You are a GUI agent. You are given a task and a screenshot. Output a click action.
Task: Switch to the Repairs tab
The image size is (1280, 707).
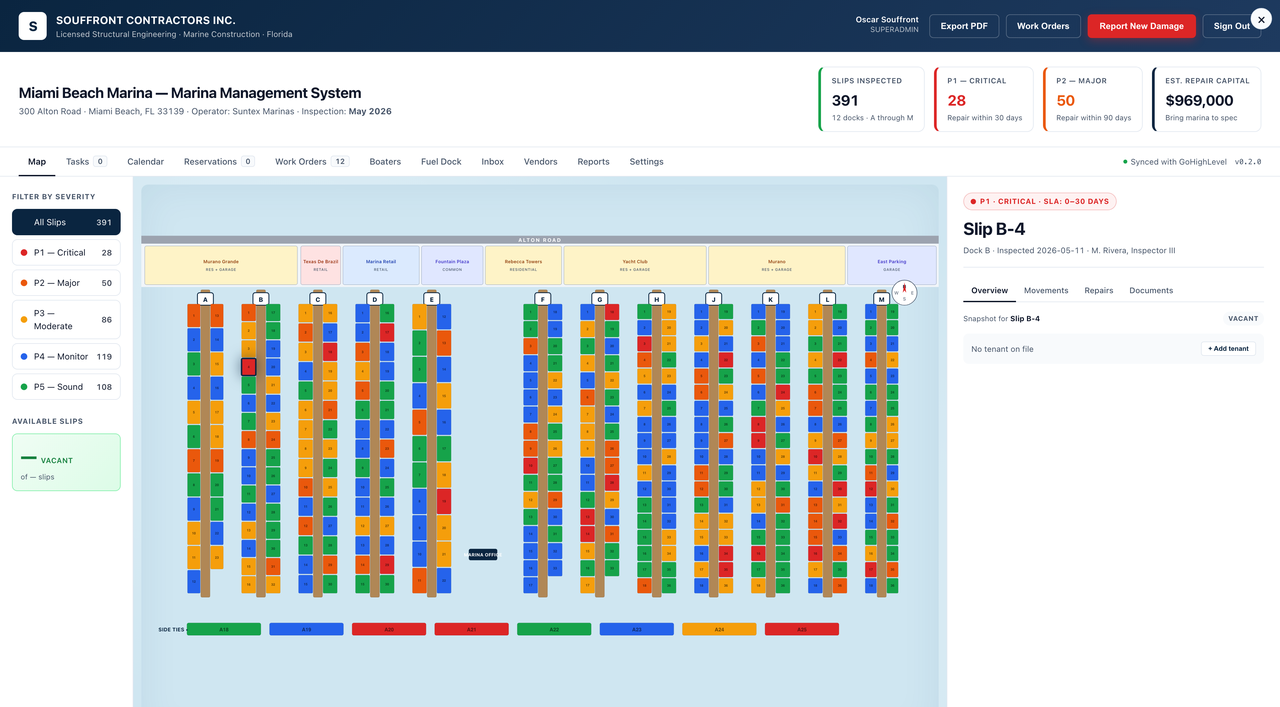[1099, 290]
